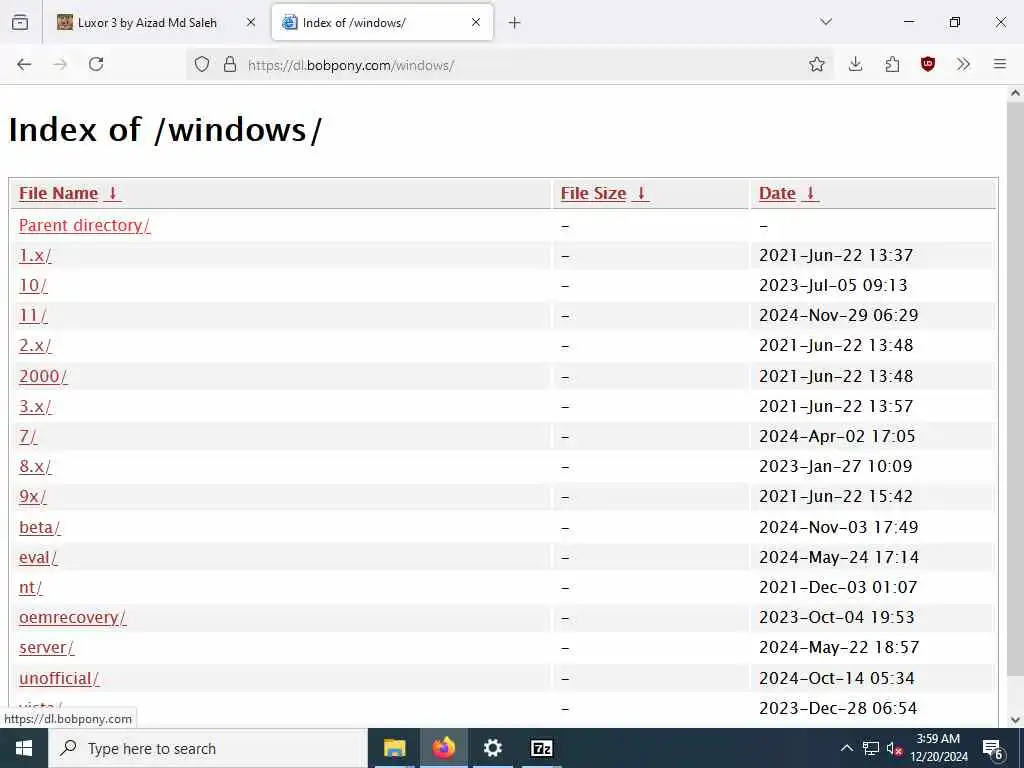Screen dimensions: 1024x768
Task: Click the date 2024-Nov-29 06:29
Action: 839,315
